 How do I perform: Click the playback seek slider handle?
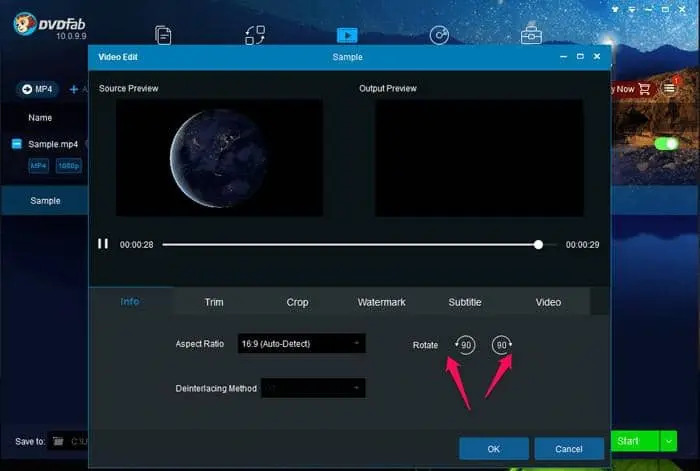539,244
